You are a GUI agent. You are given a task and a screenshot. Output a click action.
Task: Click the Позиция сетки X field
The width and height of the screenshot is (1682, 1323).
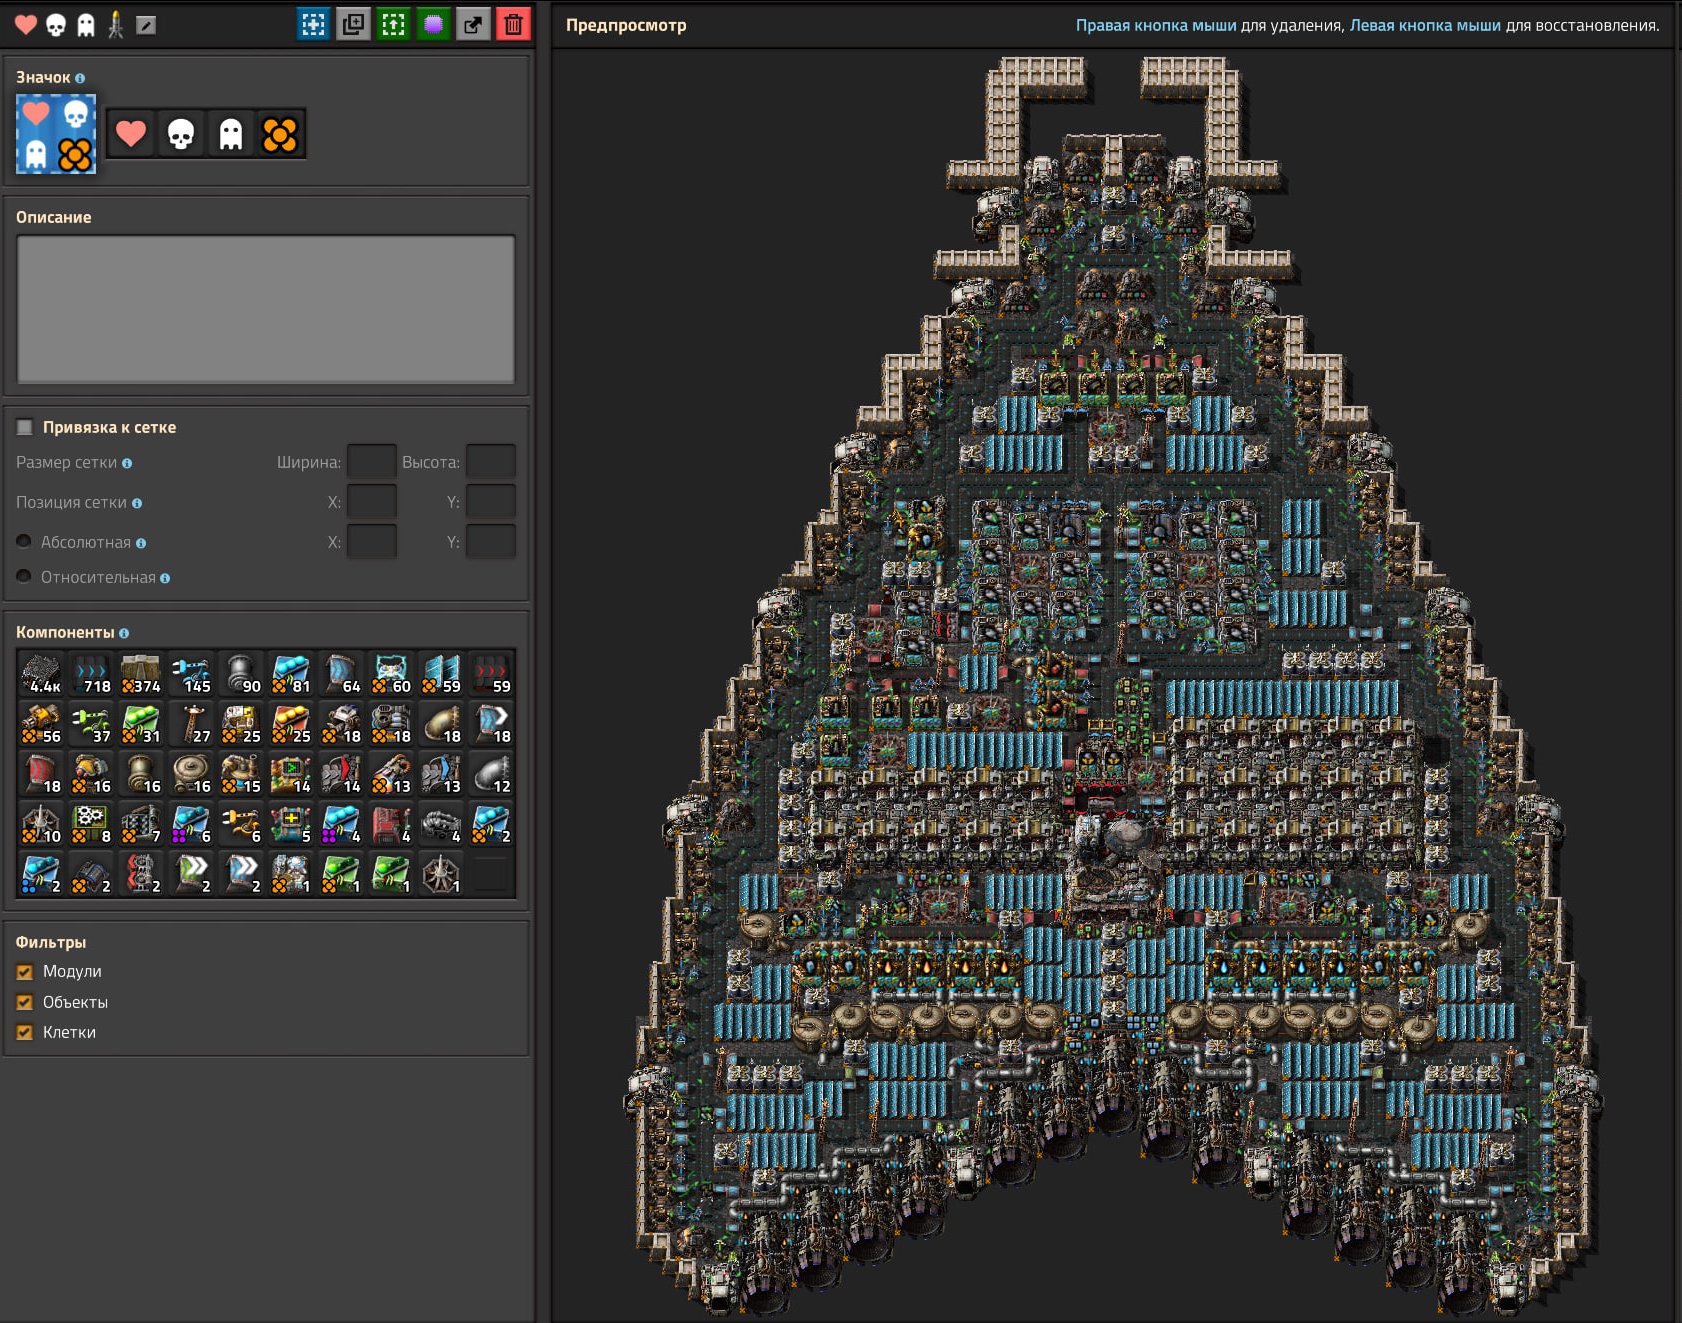(372, 502)
